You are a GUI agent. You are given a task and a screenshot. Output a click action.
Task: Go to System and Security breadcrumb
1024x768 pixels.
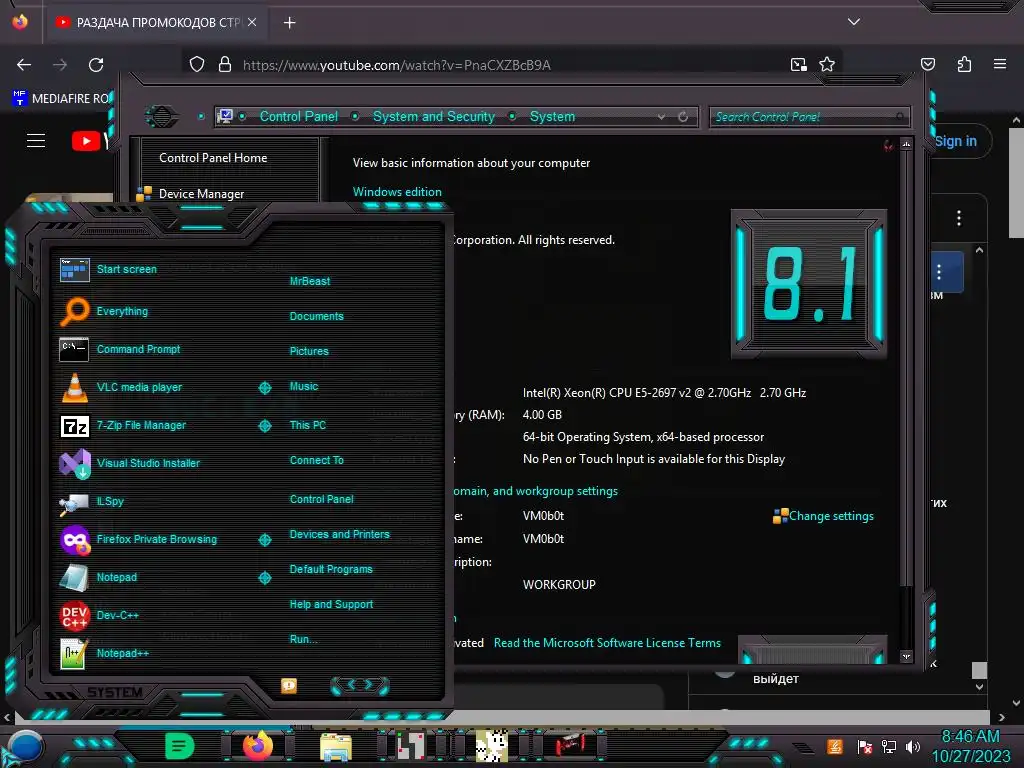point(434,116)
